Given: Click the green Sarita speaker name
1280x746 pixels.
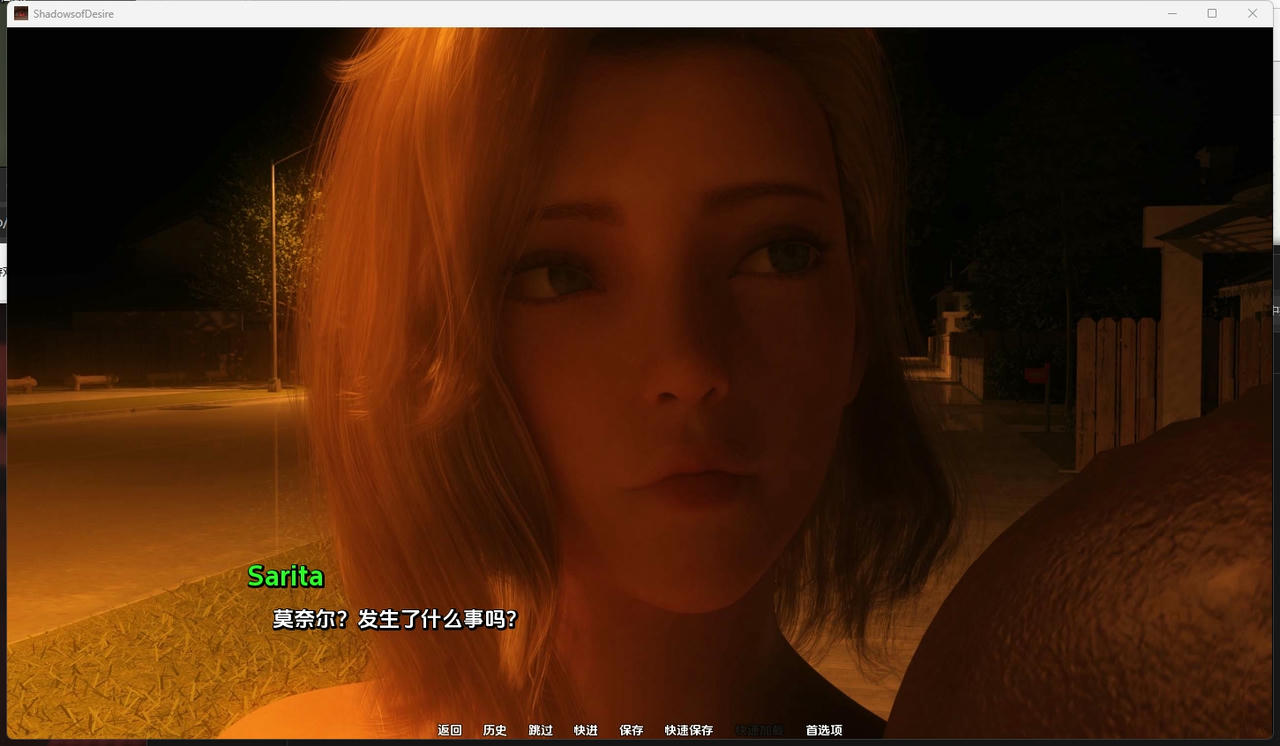Looking at the screenshot, I should 286,576.
